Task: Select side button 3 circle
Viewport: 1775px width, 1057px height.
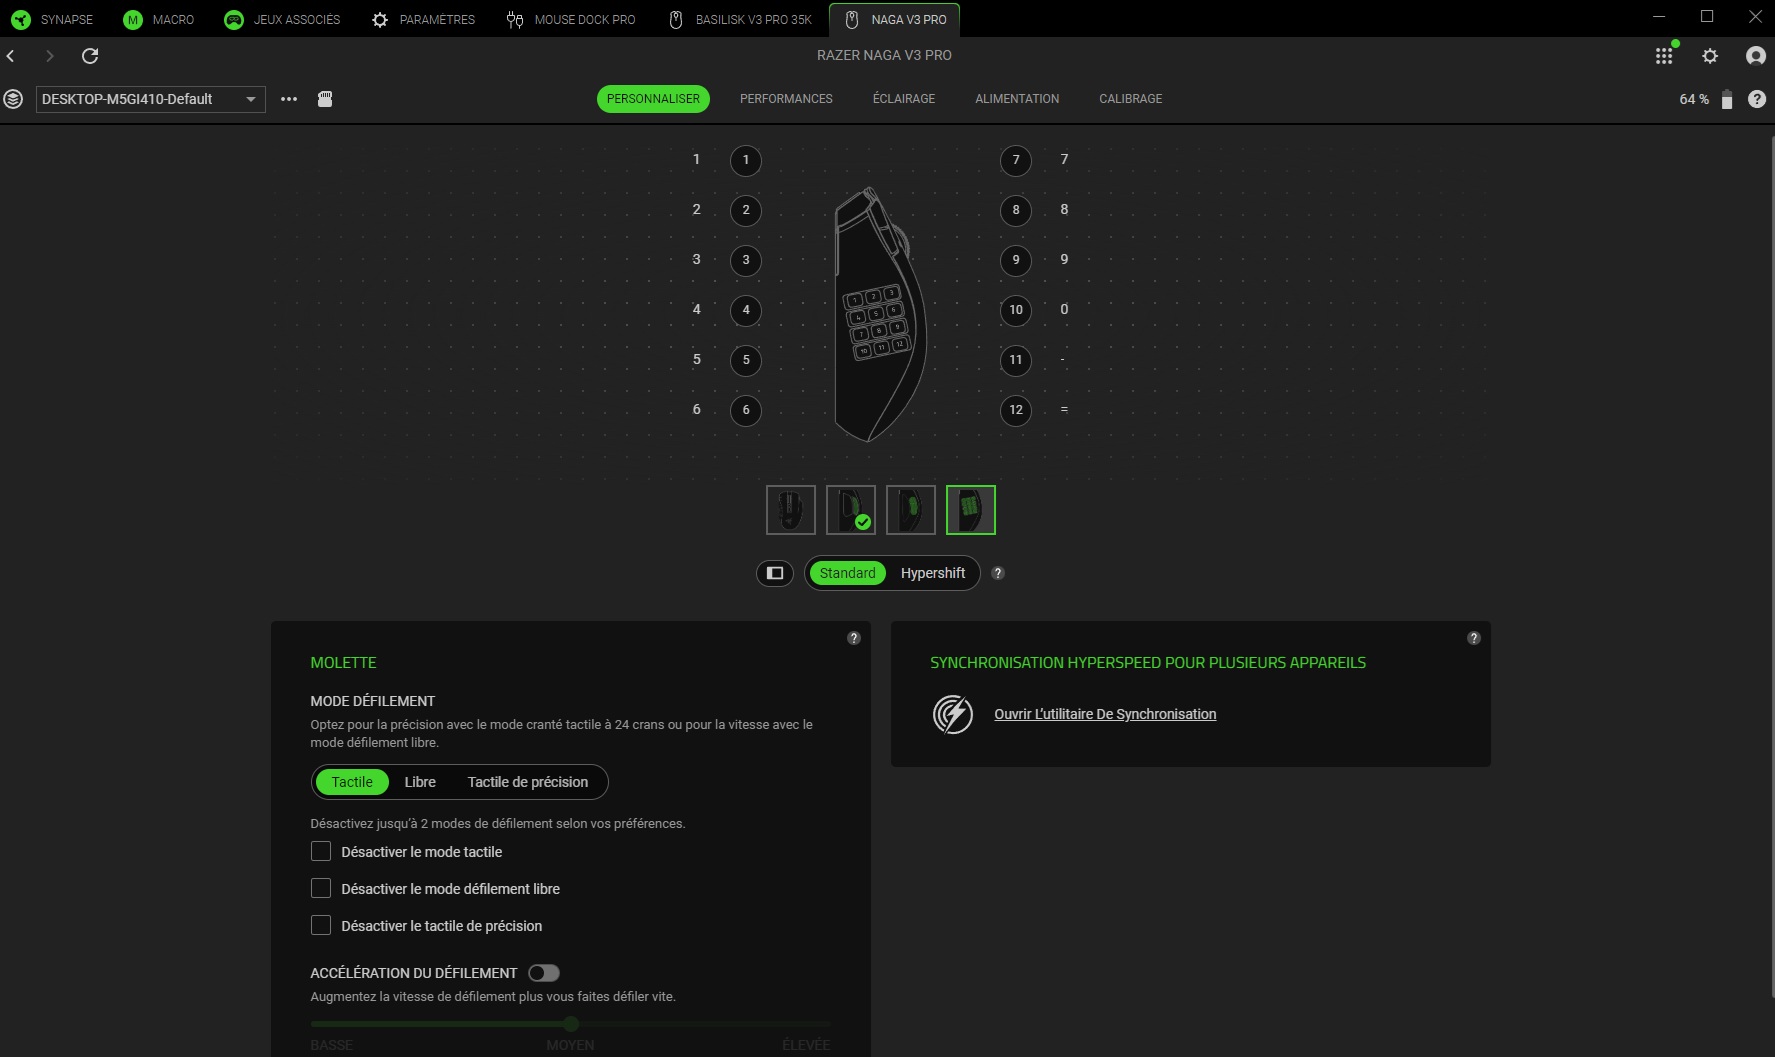Action: click(x=746, y=260)
